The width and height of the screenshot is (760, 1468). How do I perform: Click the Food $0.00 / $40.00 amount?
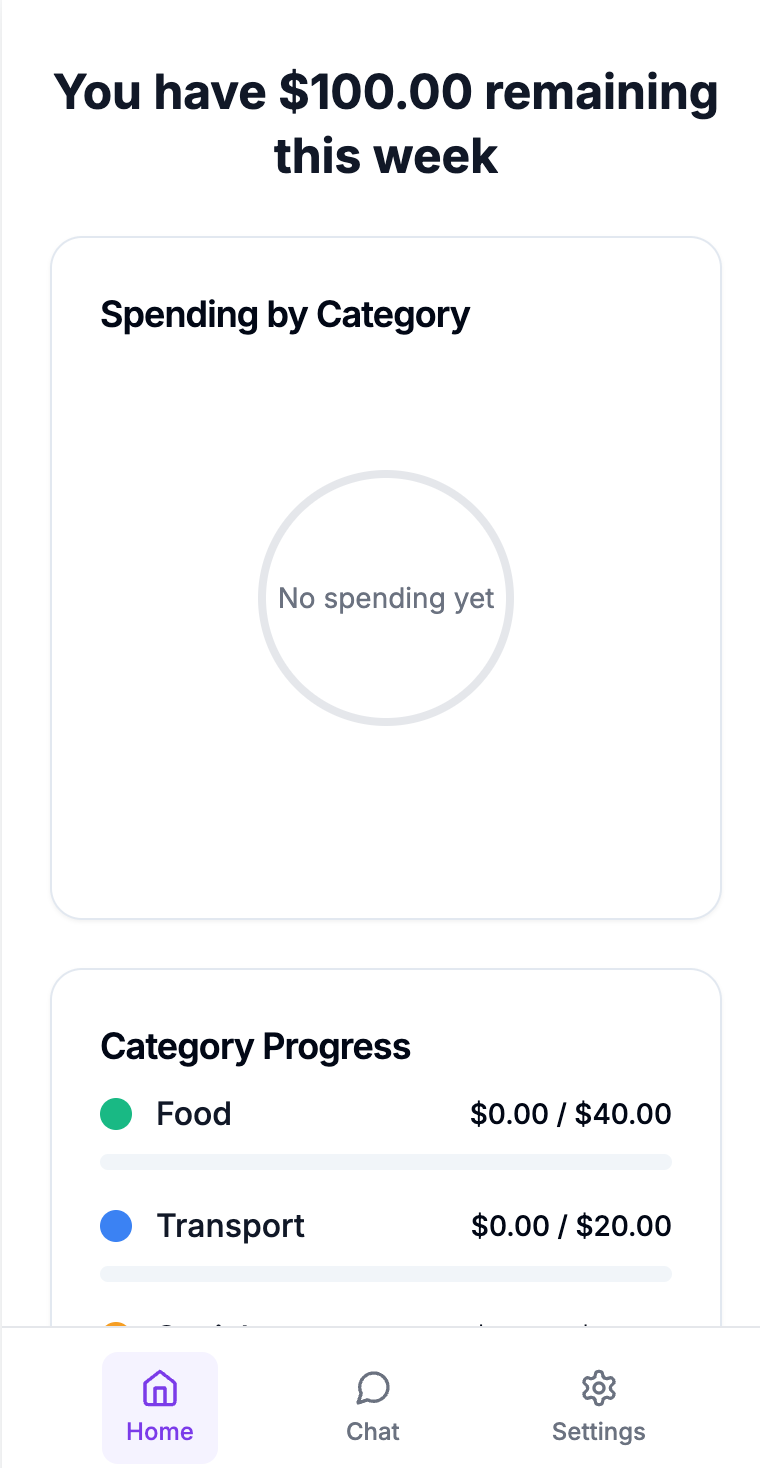571,1114
